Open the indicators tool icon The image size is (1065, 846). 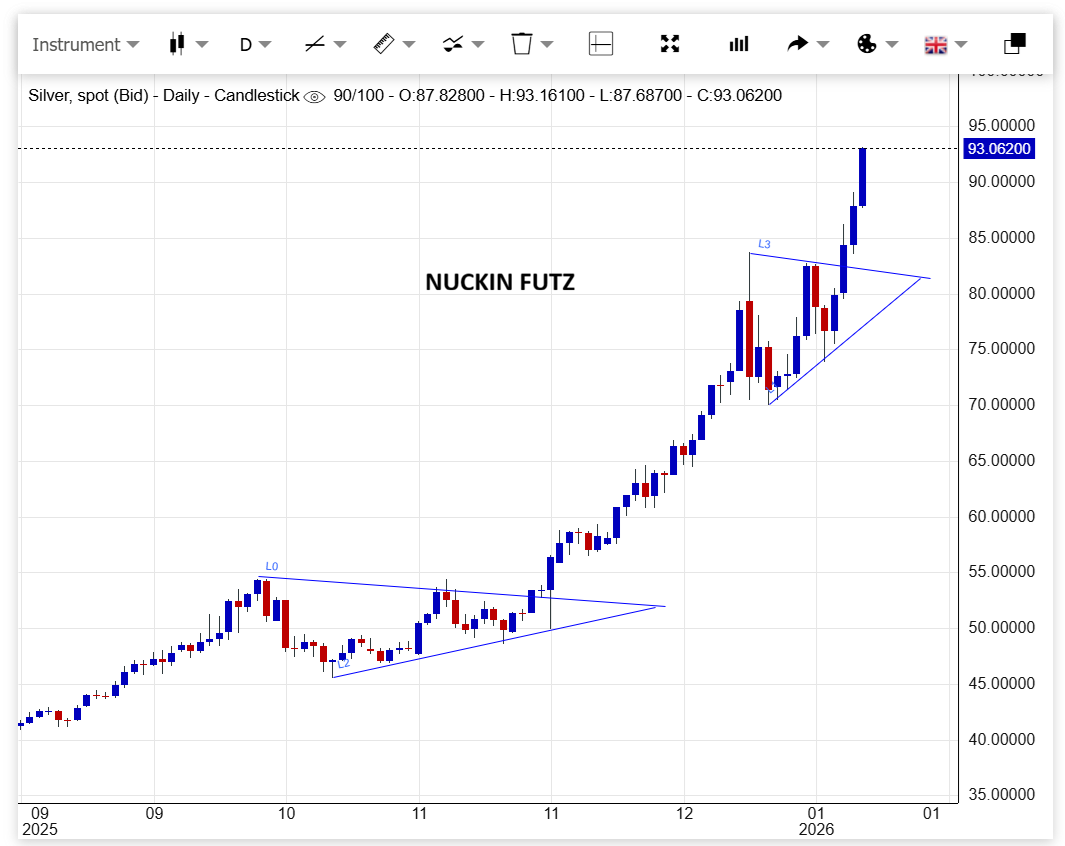pyautogui.click(x=453, y=44)
